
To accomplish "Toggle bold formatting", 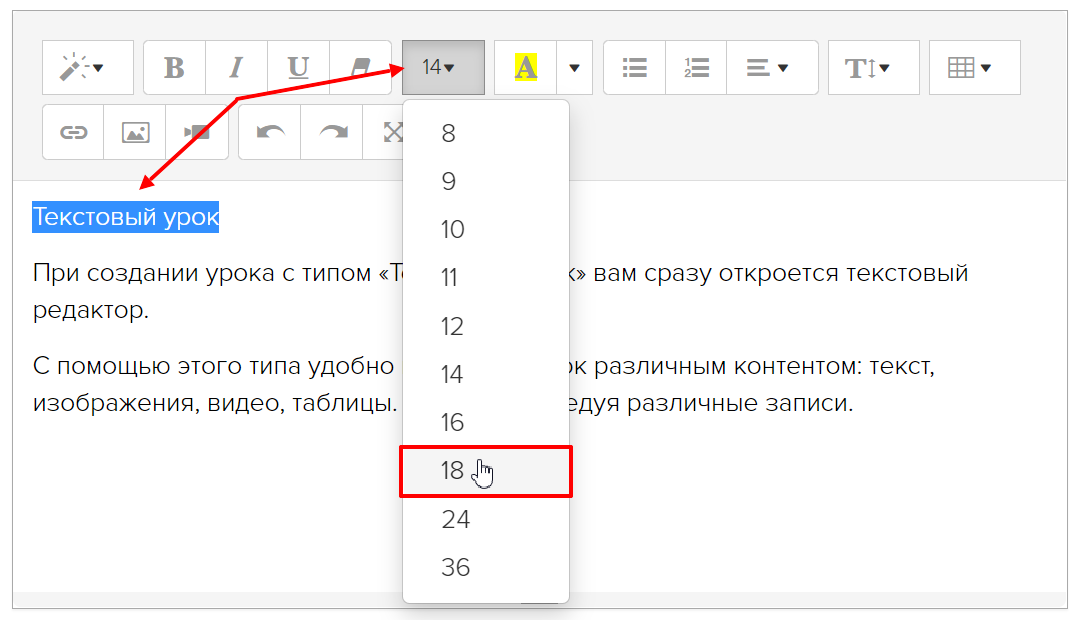I will (174, 68).
